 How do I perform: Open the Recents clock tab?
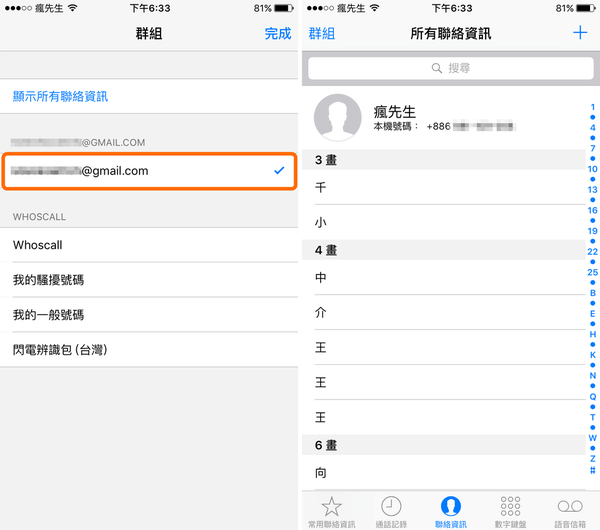391,510
